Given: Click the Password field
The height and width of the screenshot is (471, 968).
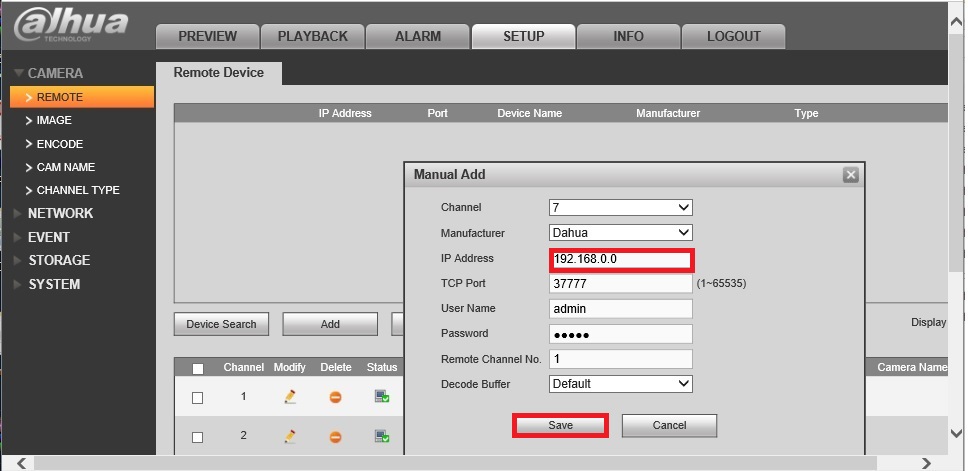Looking at the screenshot, I should tap(620, 334).
